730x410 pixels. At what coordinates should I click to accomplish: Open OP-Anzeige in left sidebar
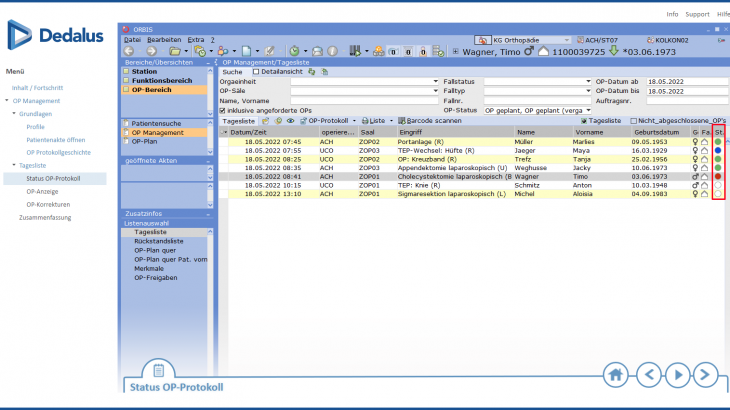(42, 191)
